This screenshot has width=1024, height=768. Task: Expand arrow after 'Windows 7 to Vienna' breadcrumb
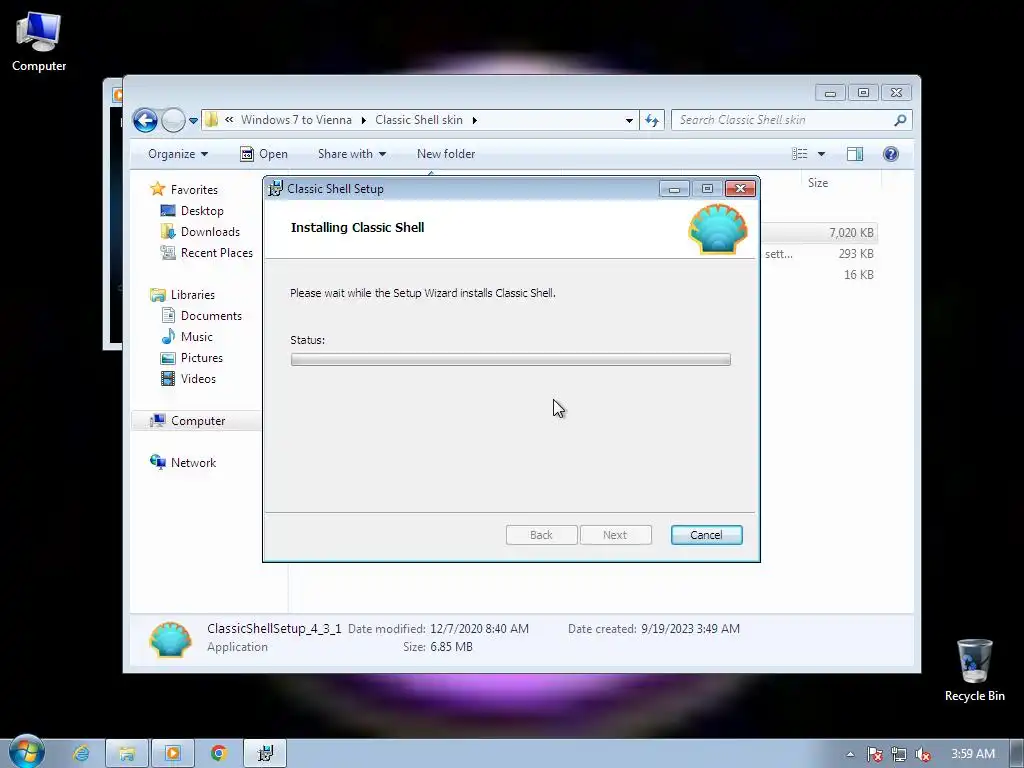(364, 120)
